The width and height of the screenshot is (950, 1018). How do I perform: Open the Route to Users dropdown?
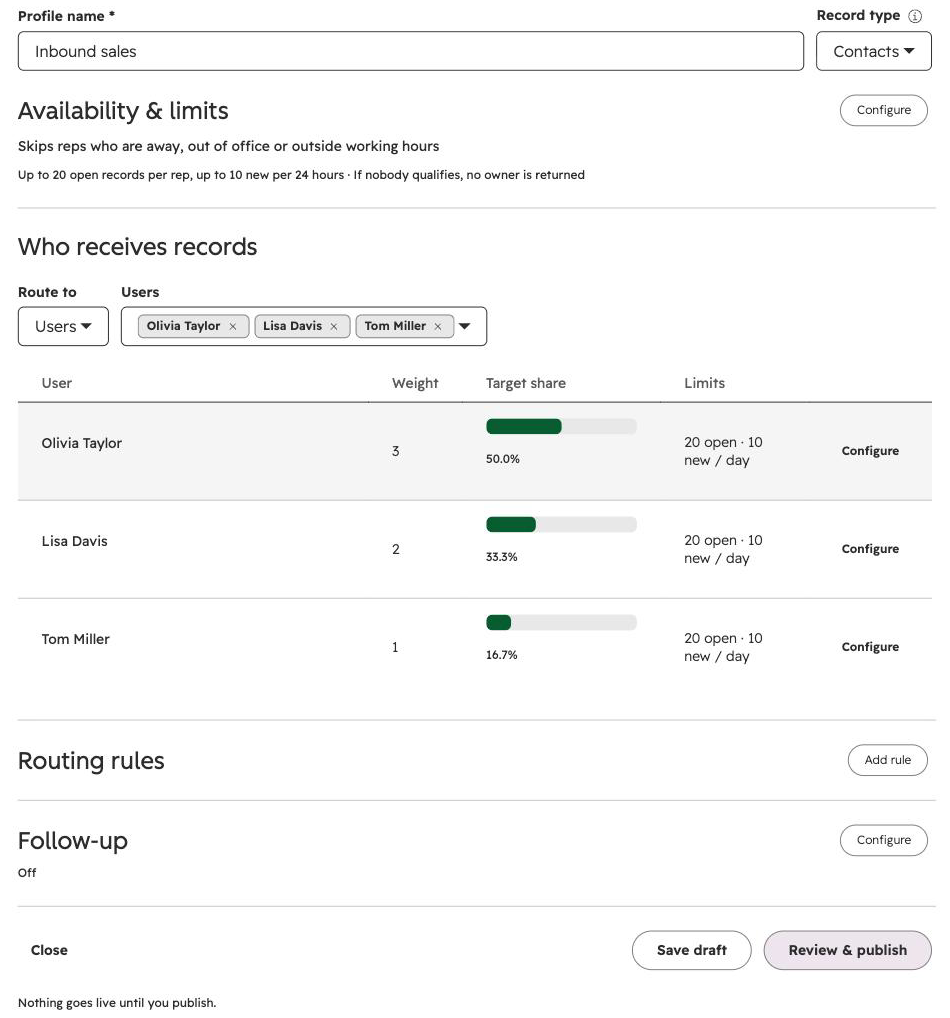click(x=63, y=327)
